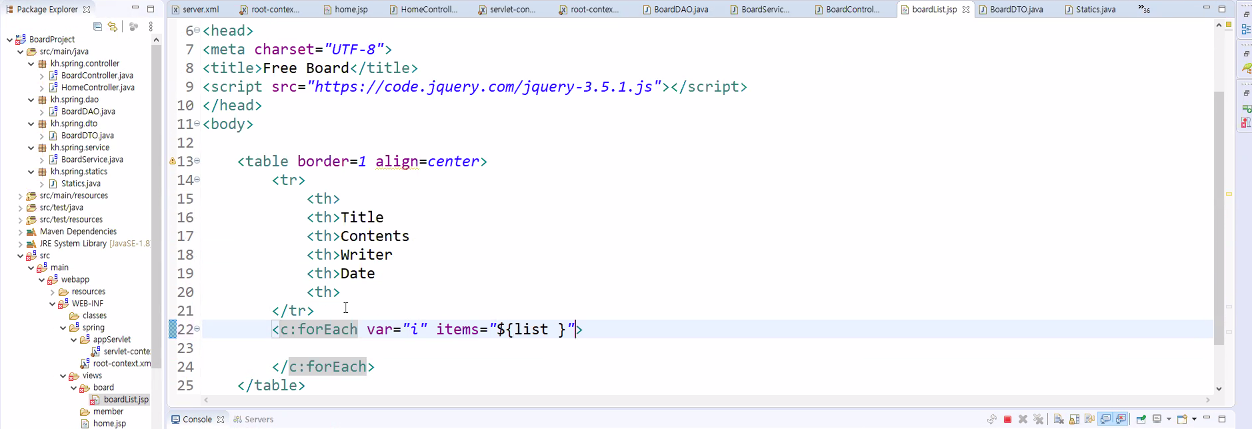Screen dimensions: 1252x429
Task: Click the jQuery URL string on line 9
Action: (x=487, y=87)
